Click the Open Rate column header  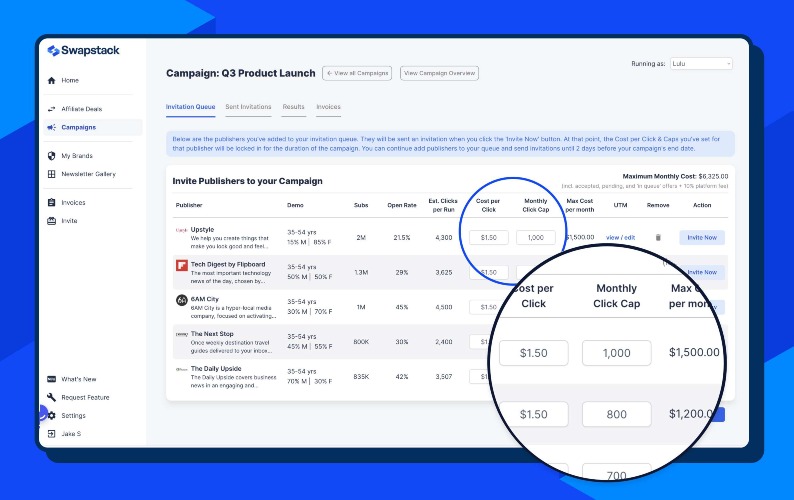tap(402, 205)
